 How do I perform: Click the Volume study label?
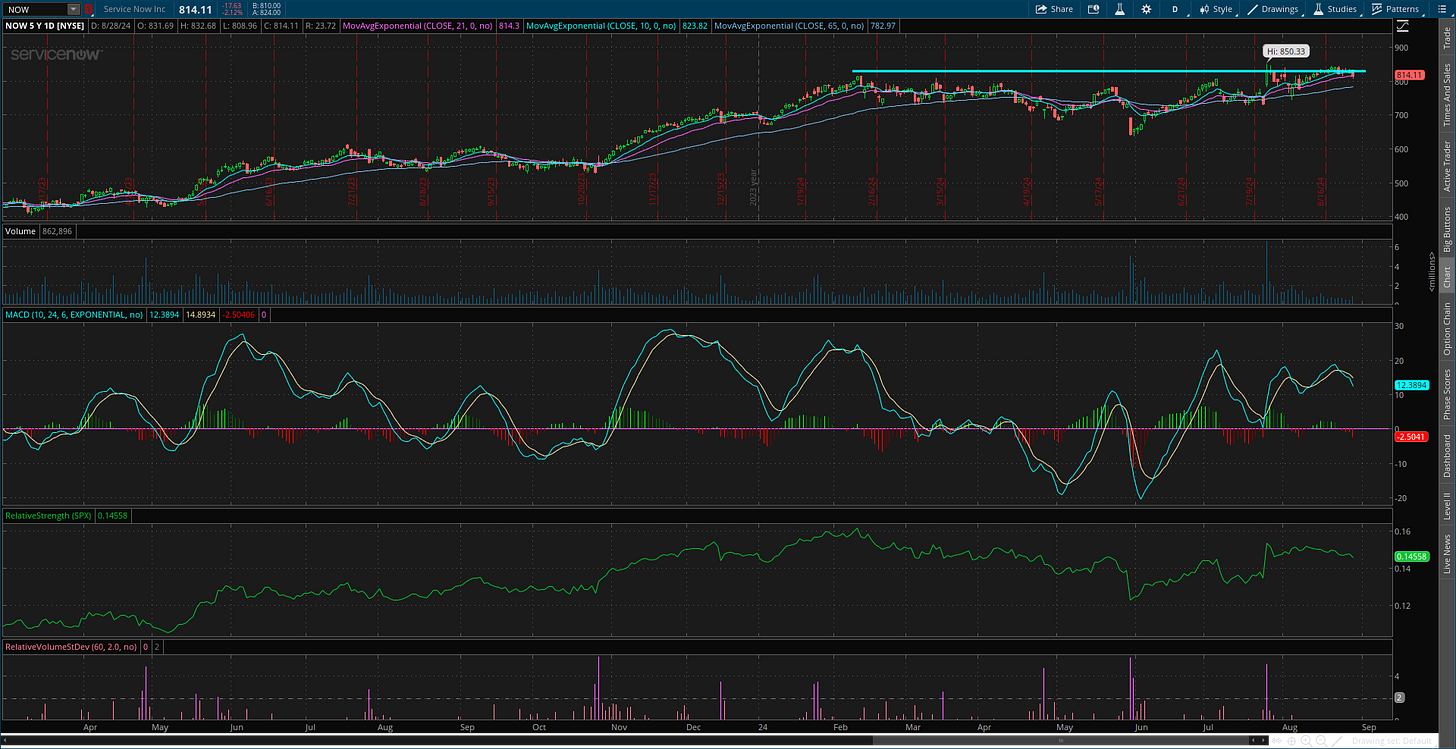point(21,231)
